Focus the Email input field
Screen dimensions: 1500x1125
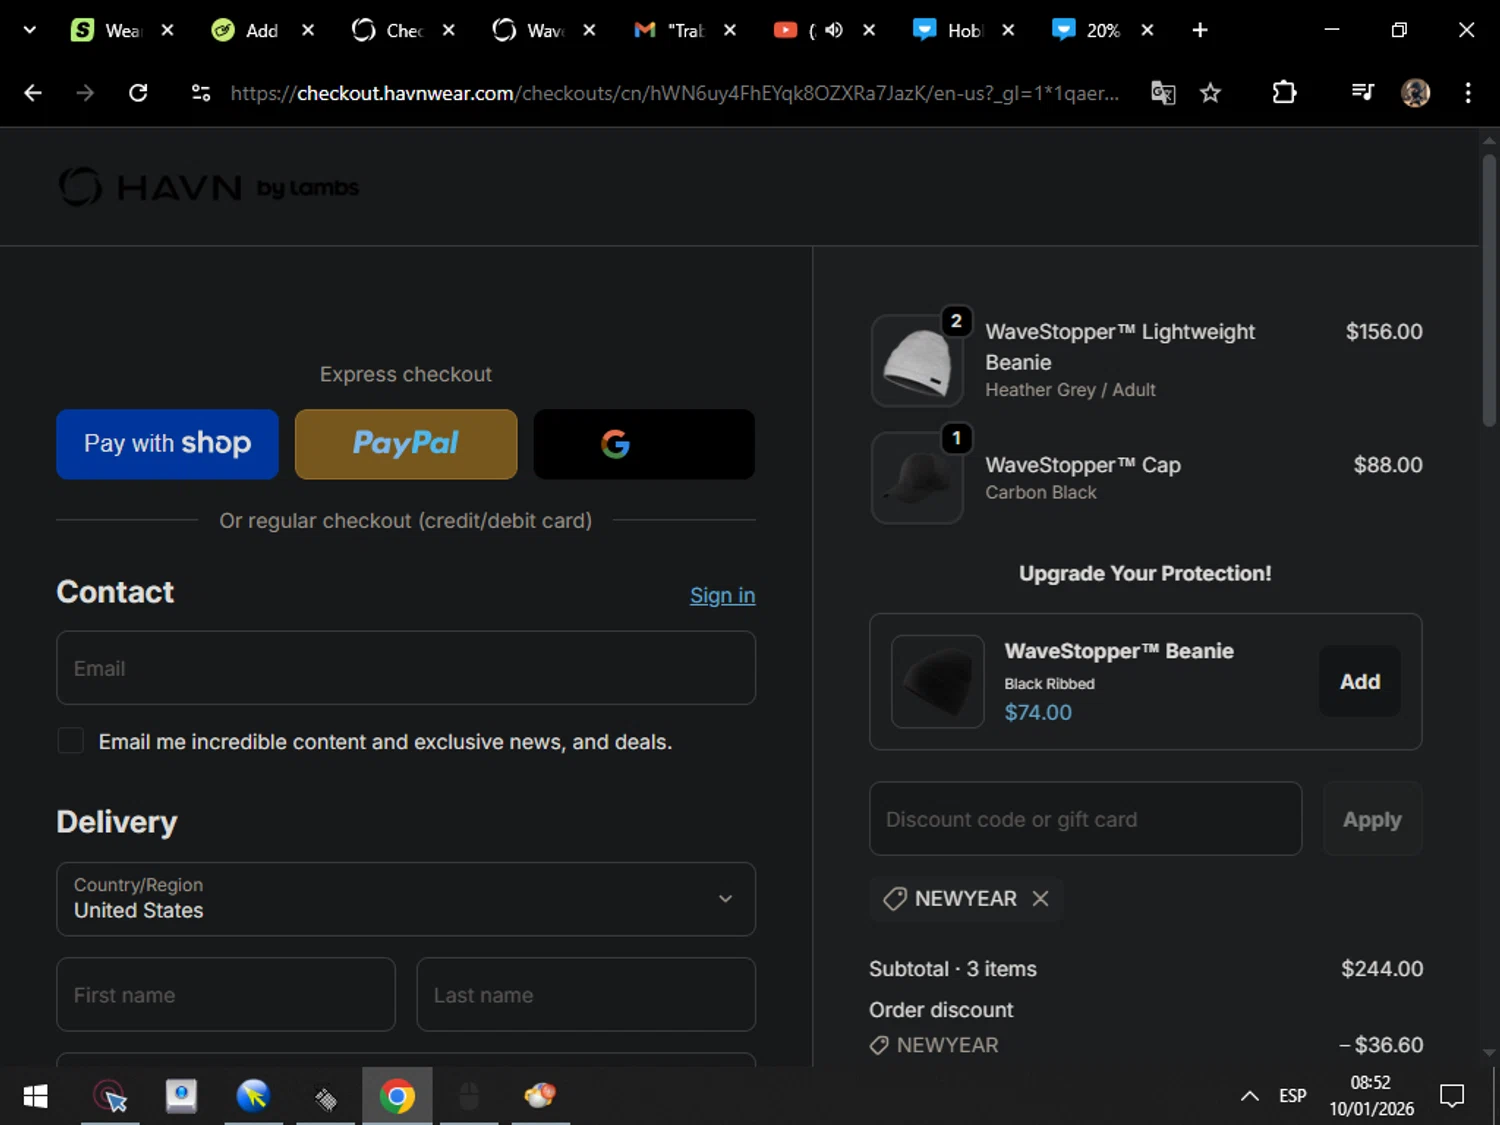pyautogui.click(x=406, y=668)
